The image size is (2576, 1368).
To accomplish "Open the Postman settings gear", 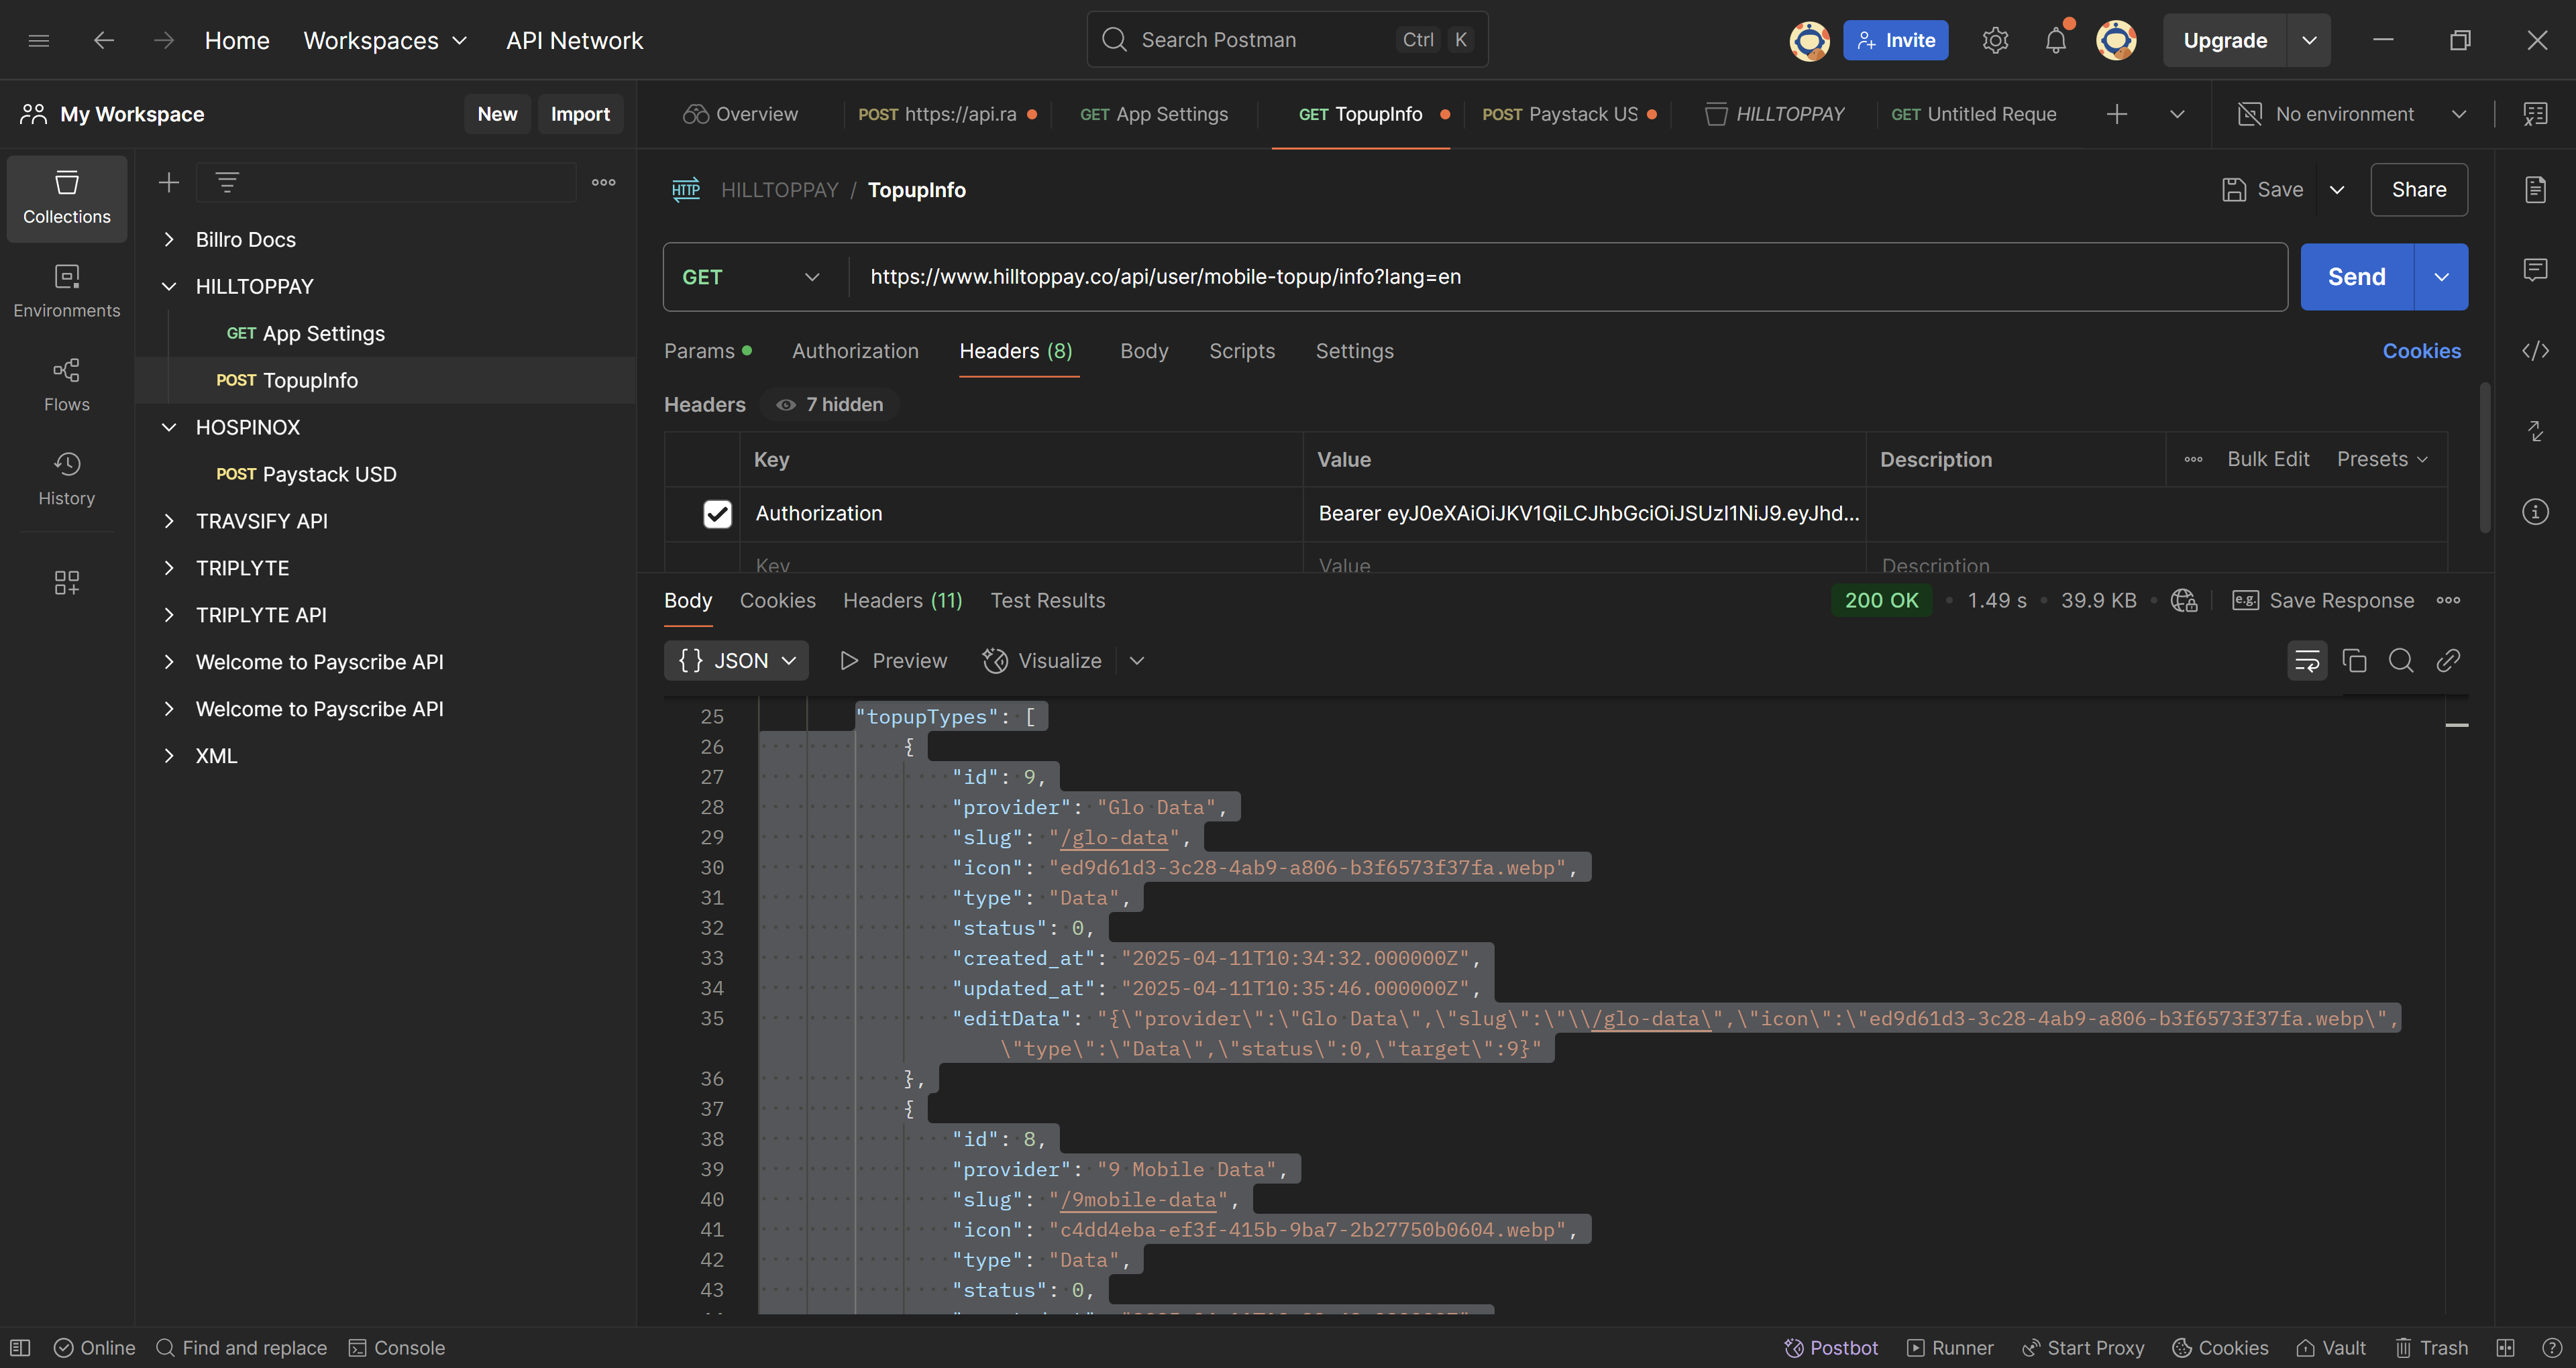I will coord(1995,41).
